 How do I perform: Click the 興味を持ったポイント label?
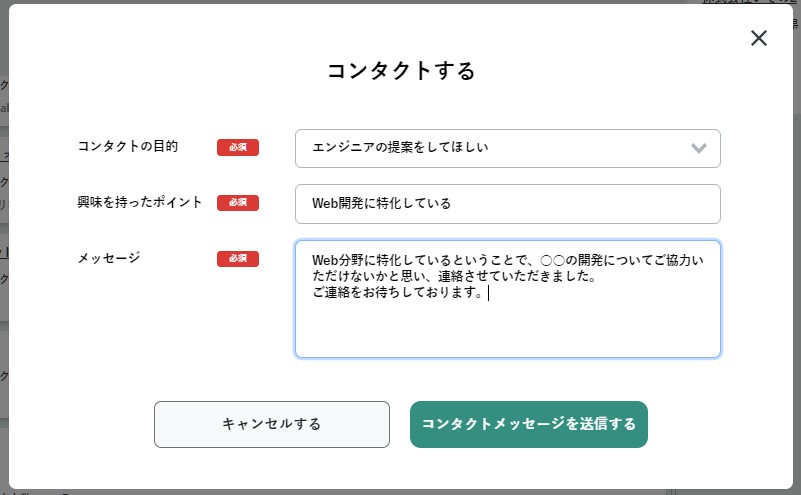pos(139,202)
